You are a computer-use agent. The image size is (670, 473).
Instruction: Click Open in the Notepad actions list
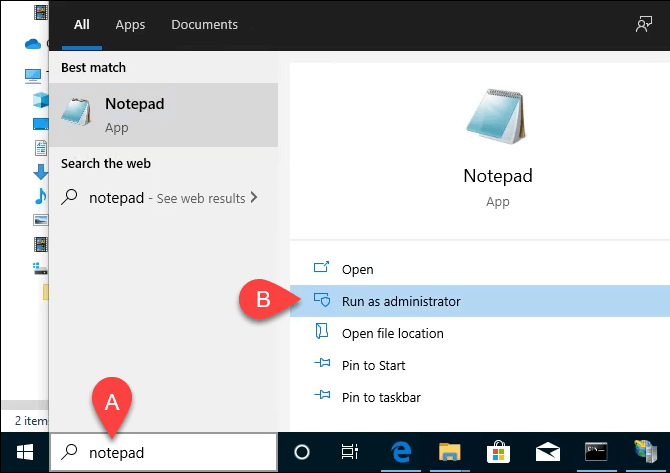click(x=357, y=269)
